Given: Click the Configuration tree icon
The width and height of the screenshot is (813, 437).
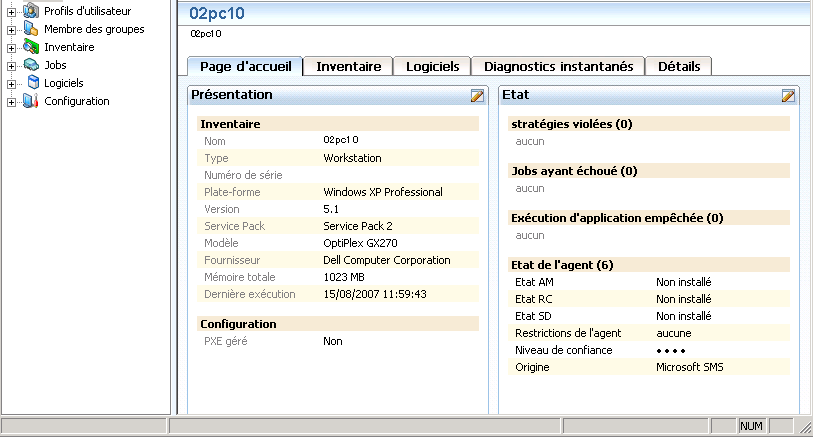Looking at the screenshot, I should (32, 101).
